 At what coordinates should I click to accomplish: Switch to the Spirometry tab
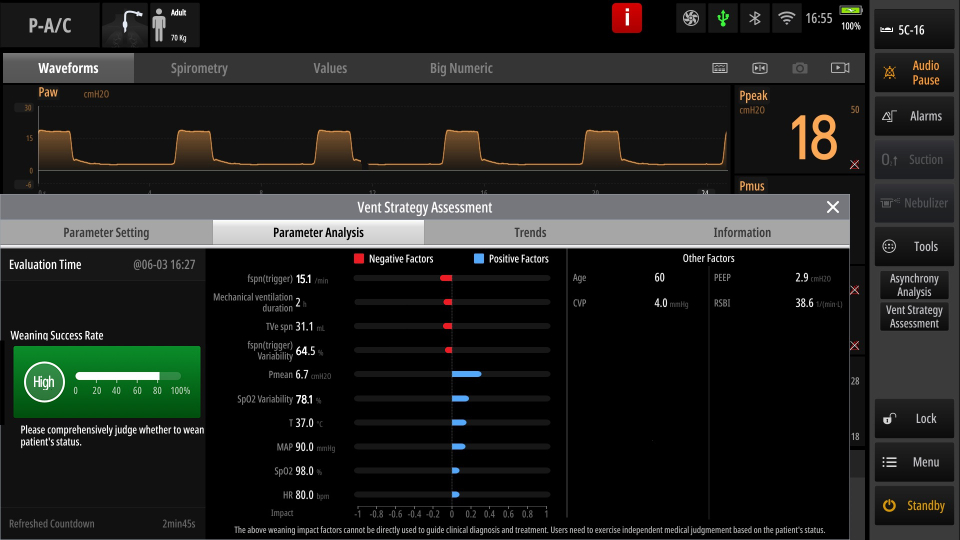(x=199, y=68)
